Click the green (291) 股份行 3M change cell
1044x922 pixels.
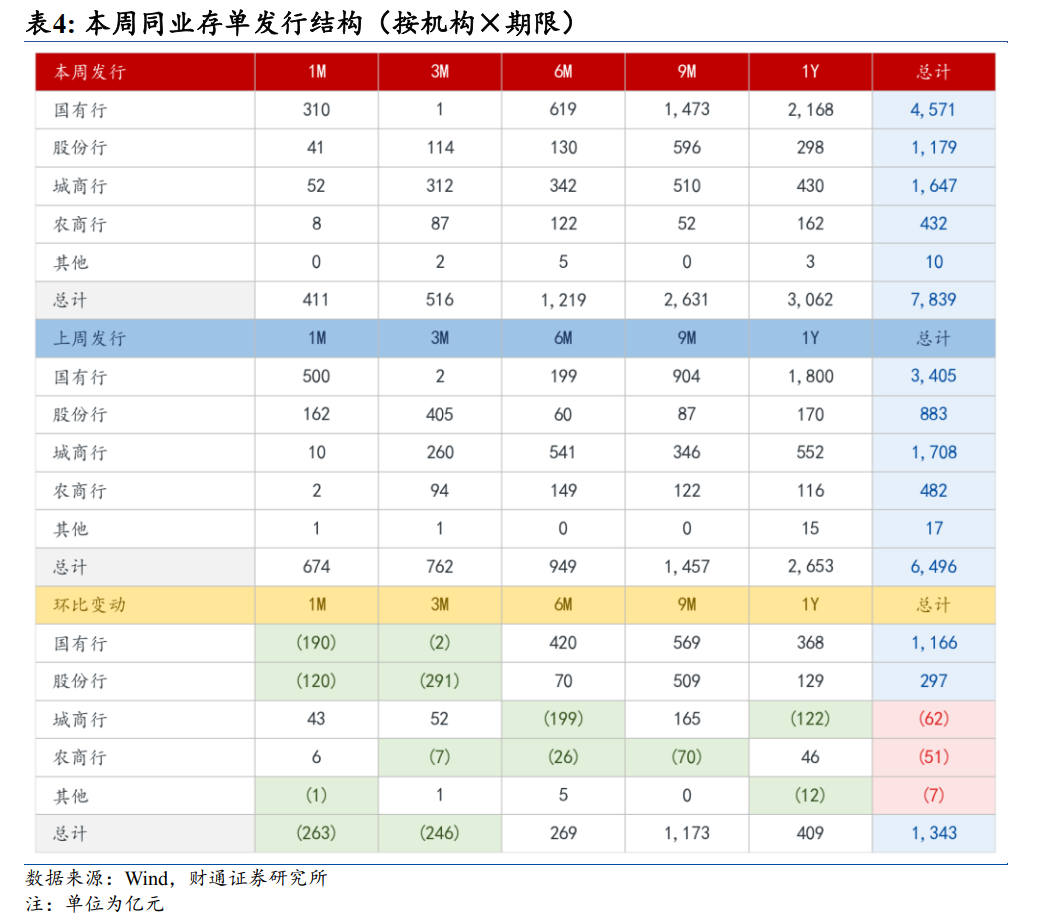439,680
